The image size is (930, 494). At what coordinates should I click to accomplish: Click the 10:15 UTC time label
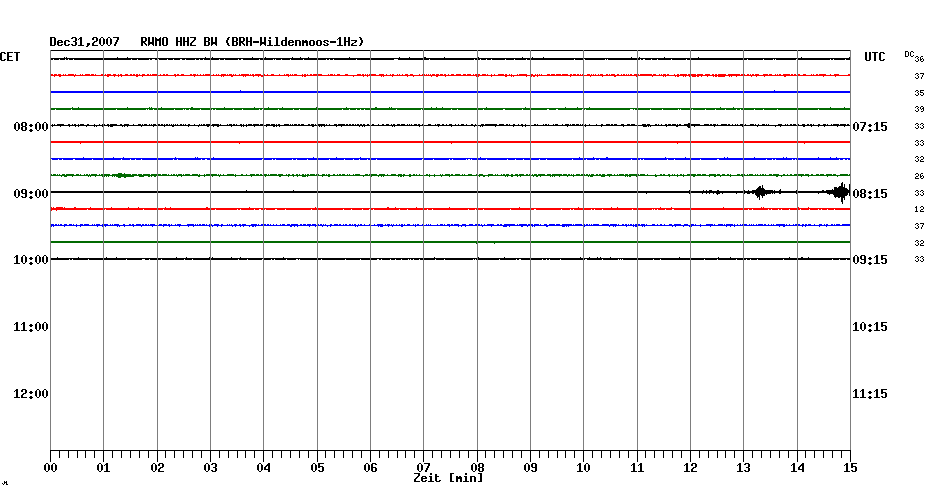[x=870, y=327]
